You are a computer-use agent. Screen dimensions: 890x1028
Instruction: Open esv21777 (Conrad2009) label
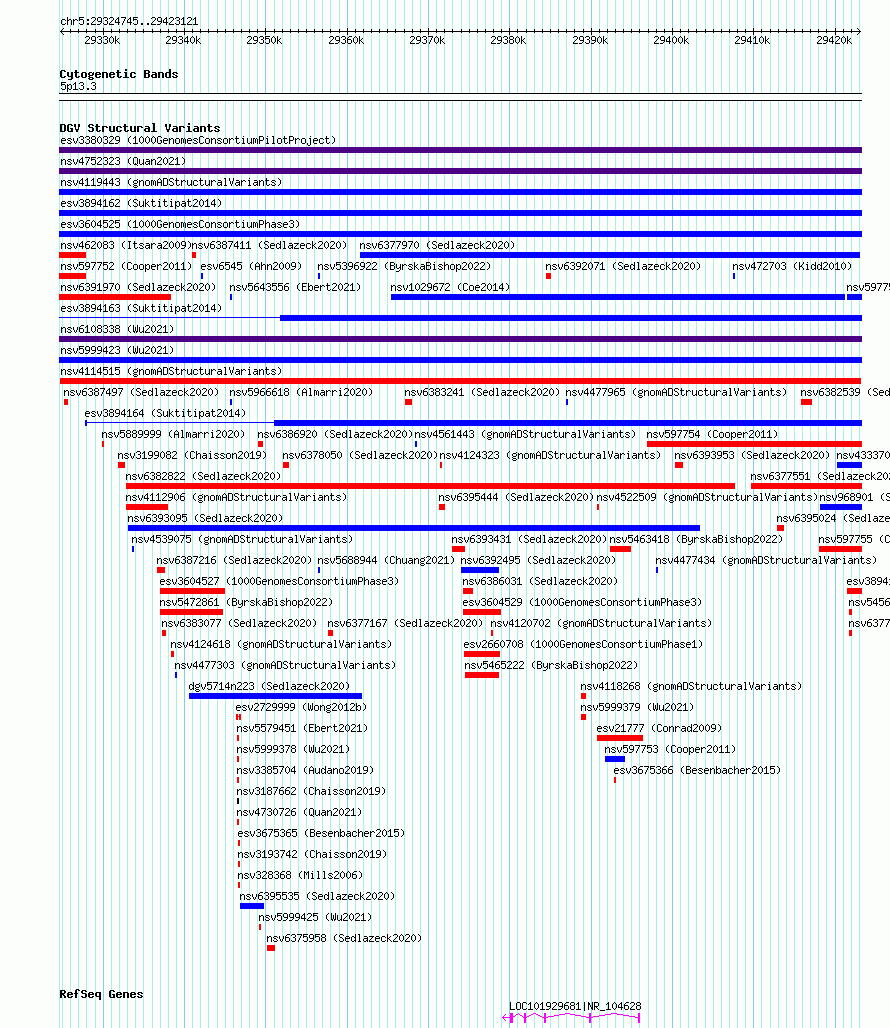(659, 728)
